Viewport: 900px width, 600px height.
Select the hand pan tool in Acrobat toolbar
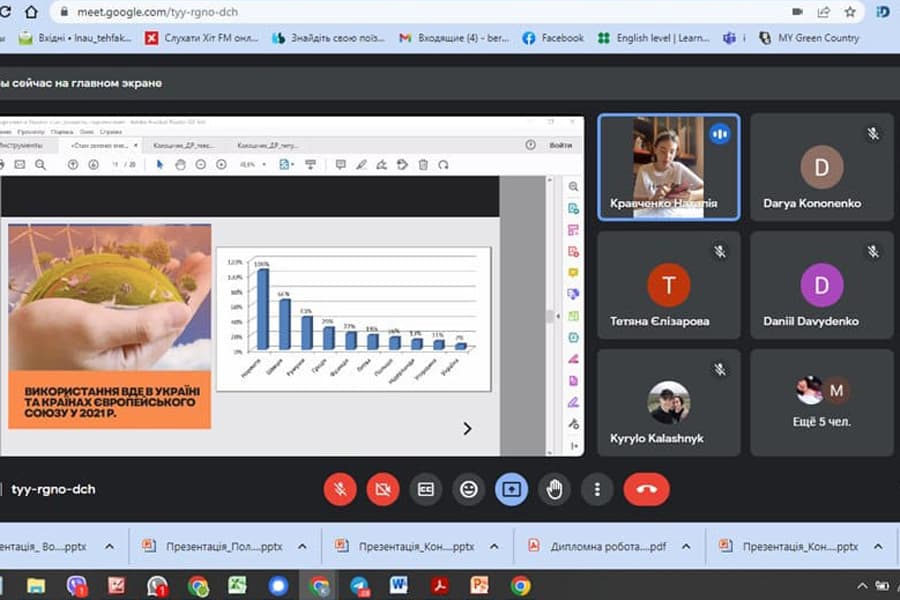(180, 165)
